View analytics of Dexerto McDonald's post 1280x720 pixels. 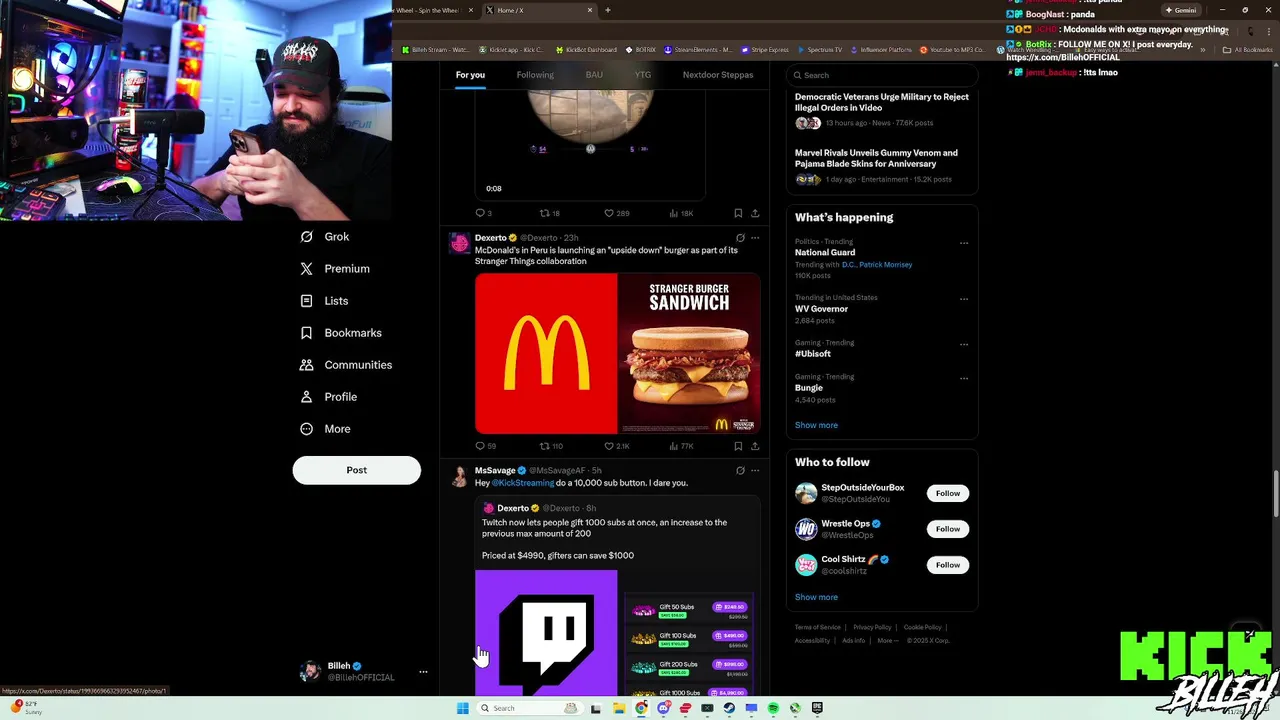[x=681, y=446]
